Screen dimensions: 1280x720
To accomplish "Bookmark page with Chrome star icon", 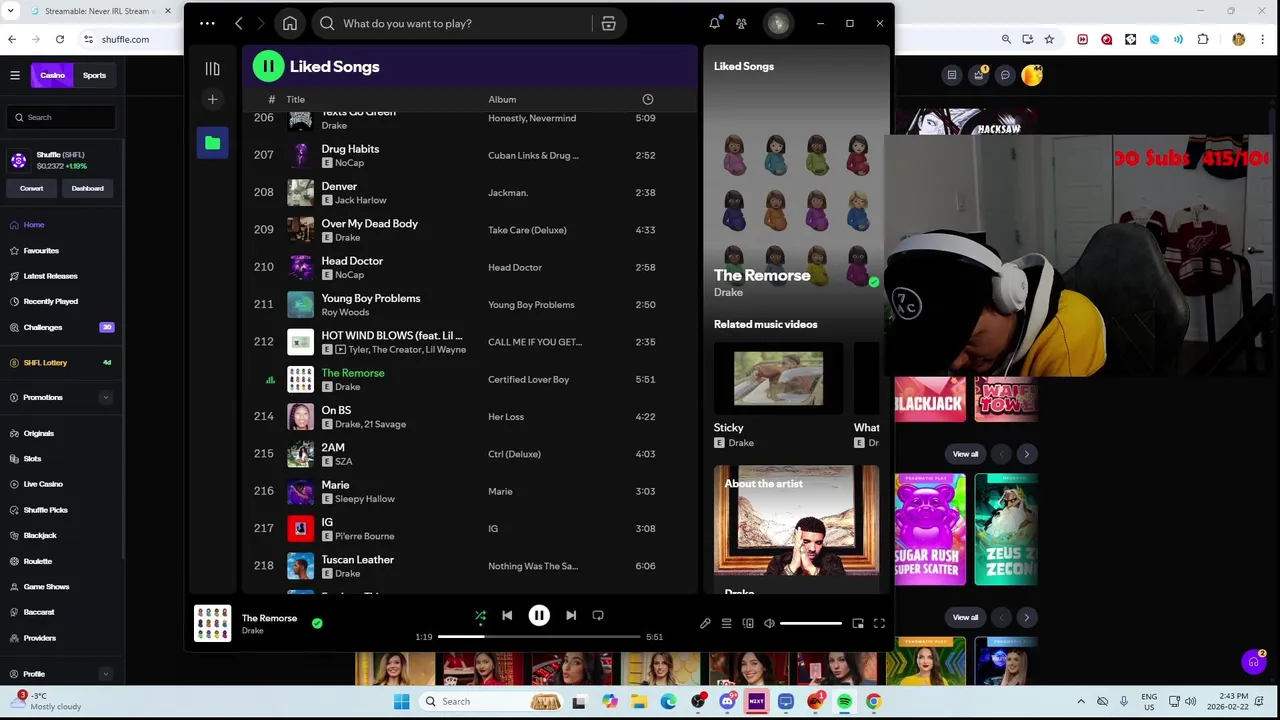I will (1049, 39).
